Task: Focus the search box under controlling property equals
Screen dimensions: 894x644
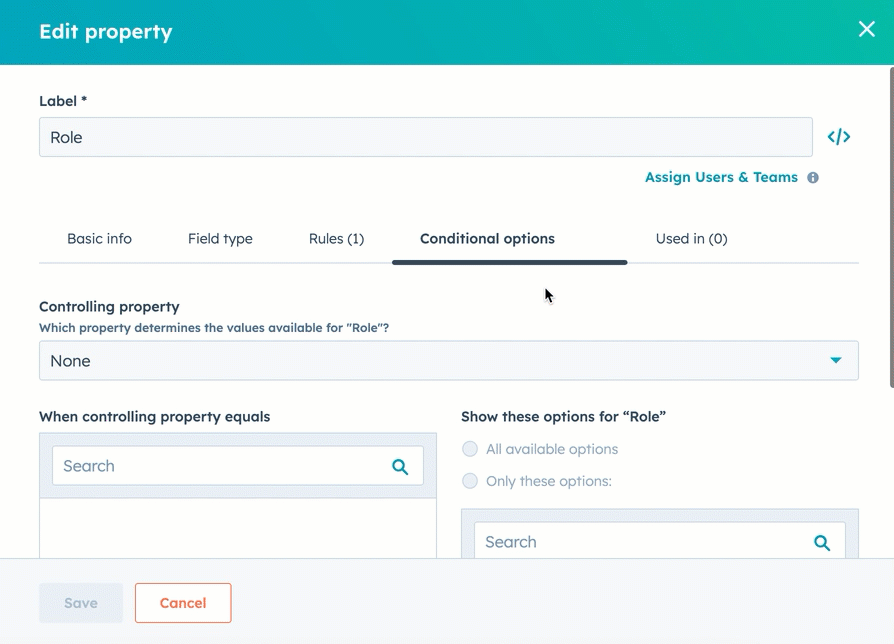Action: click(220, 466)
